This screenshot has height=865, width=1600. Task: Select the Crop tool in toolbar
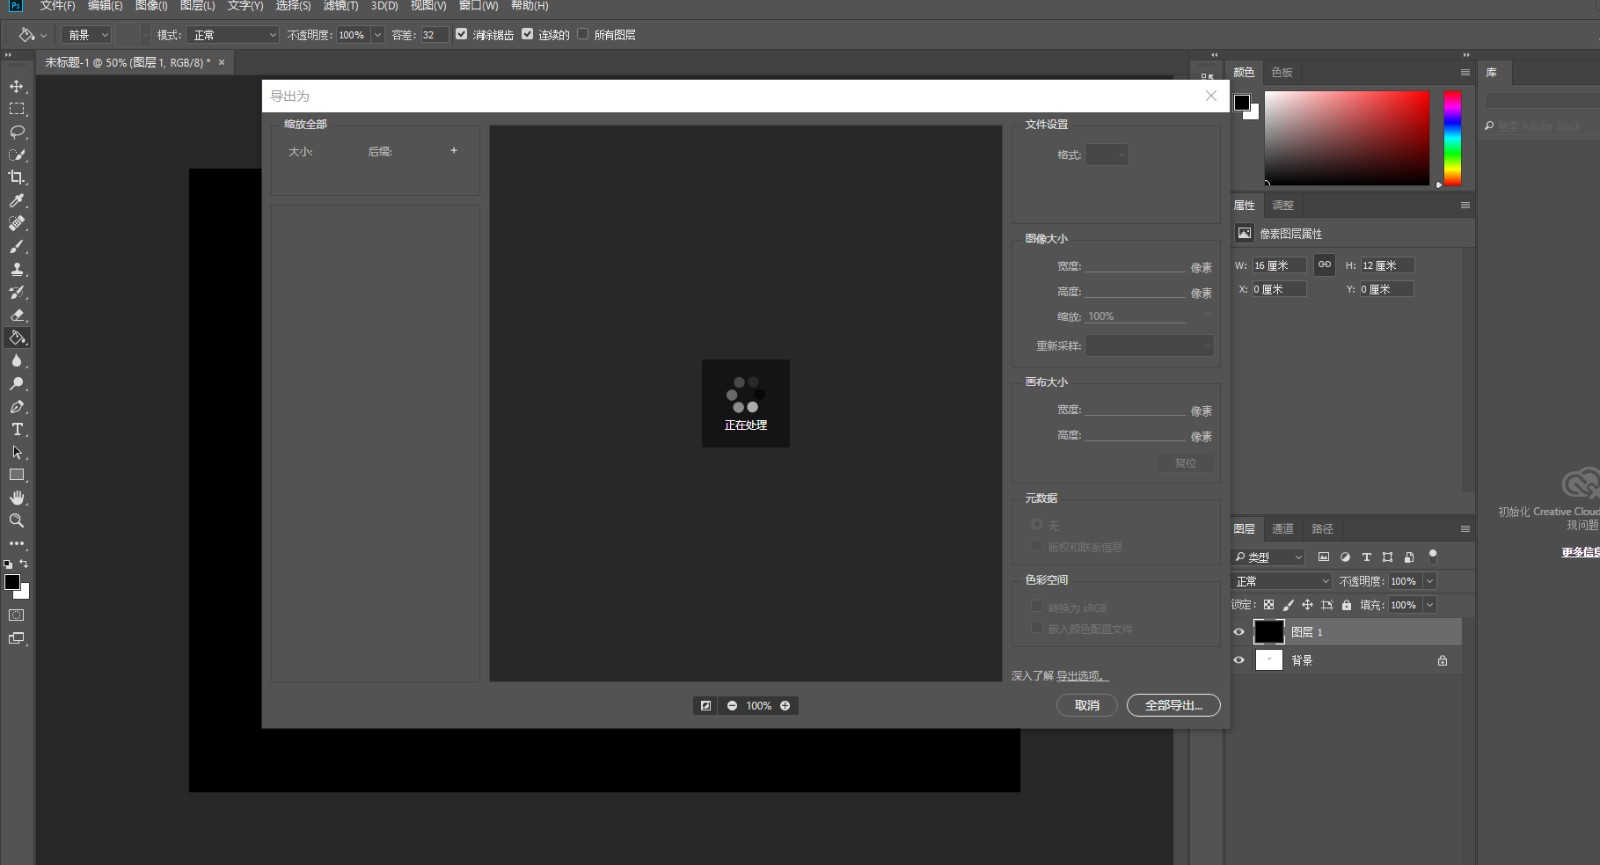click(17, 177)
